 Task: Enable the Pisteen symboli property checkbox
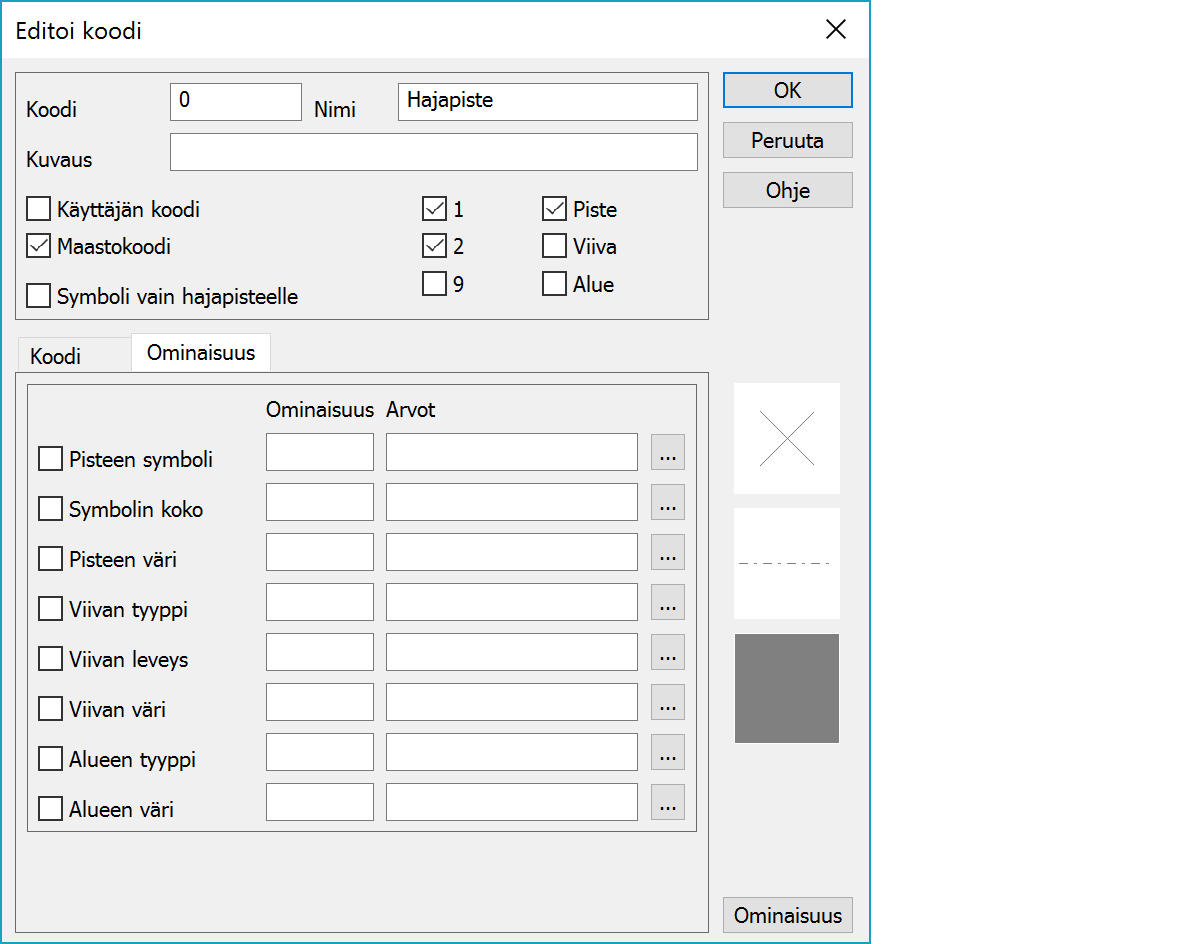(50, 459)
